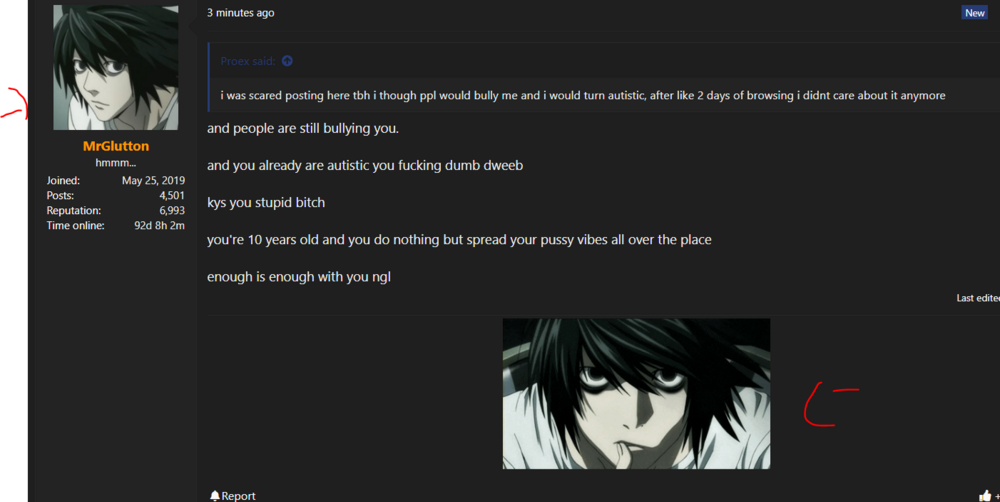Click the 'kys you stupid bitch' line

(266, 203)
